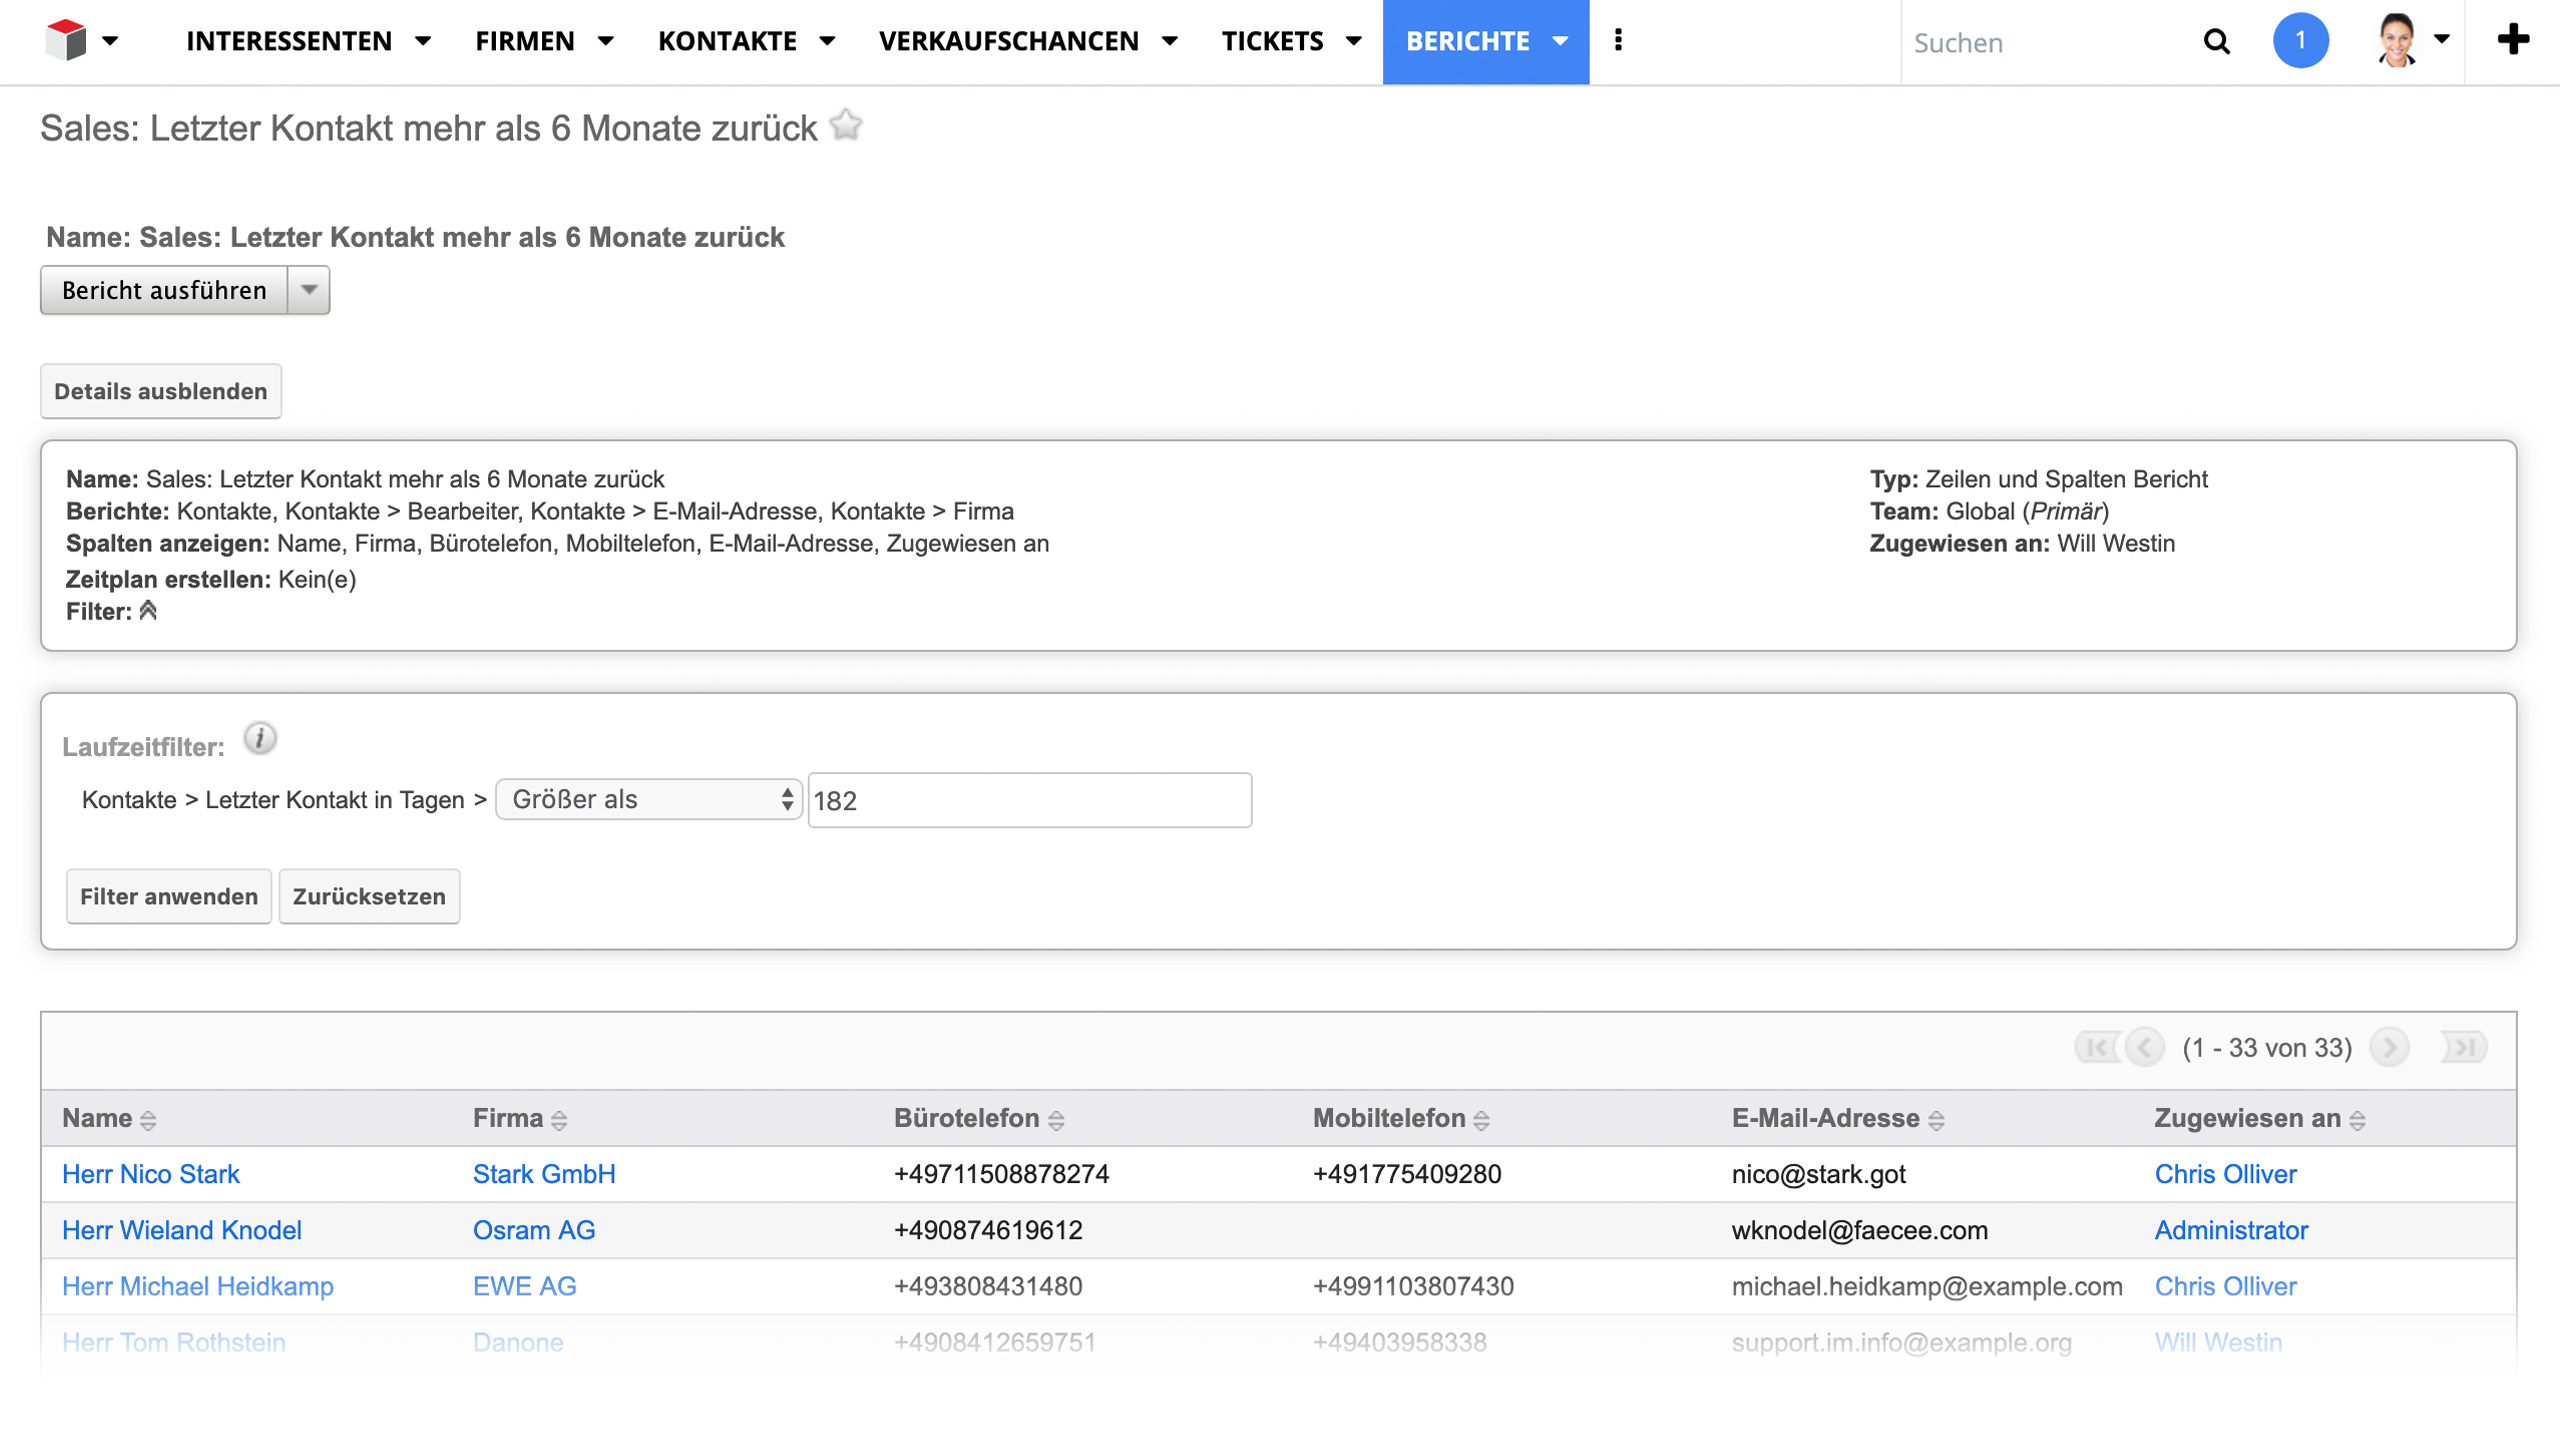The image size is (2560, 1440).
Task: Open notifications badge showing 1
Action: pos(2300,41)
